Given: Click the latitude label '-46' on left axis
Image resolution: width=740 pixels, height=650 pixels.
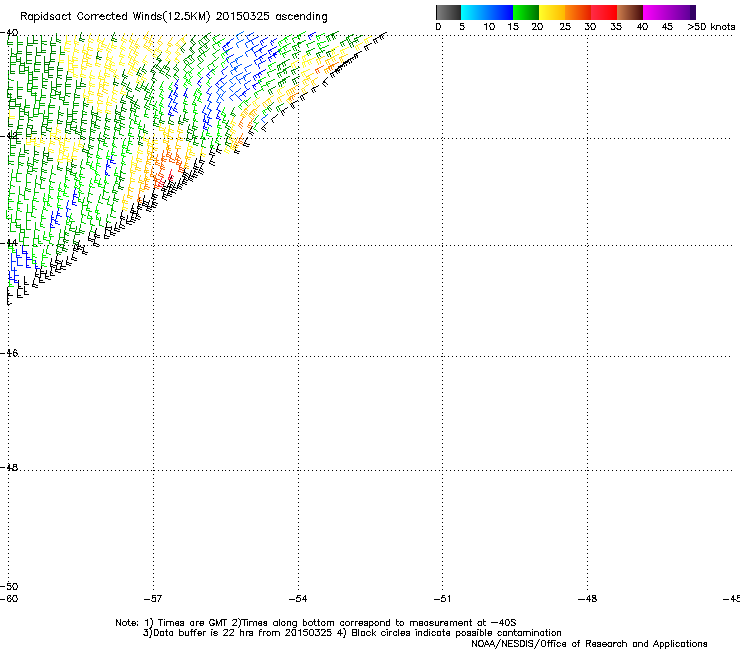Looking at the screenshot, I should coord(9,353).
